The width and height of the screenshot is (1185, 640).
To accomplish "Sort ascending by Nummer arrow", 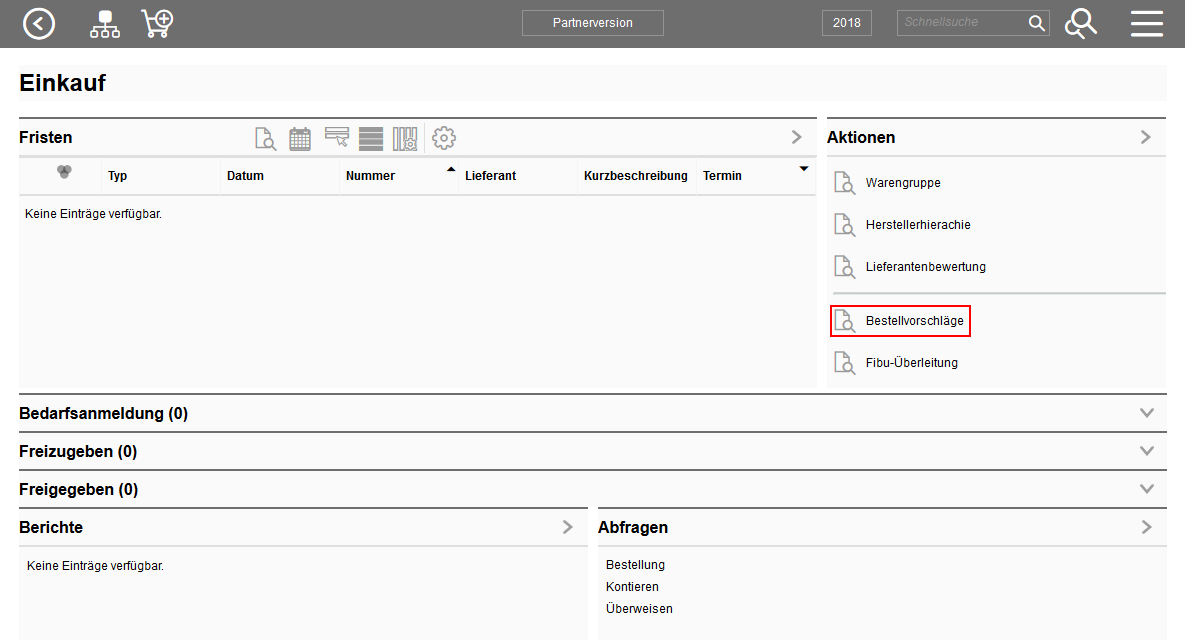I will coord(451,169).
